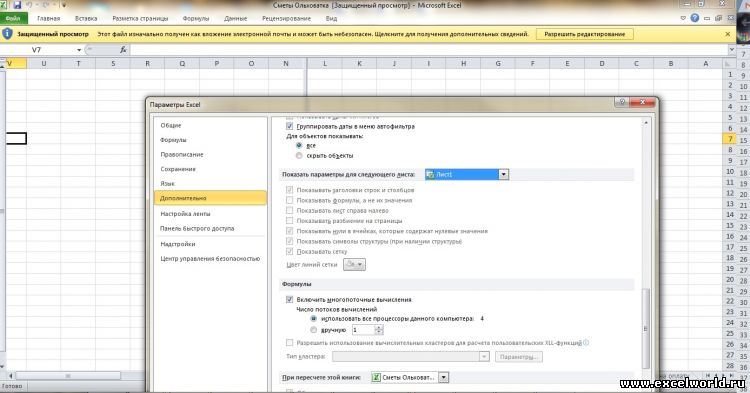
Task: Select radio option все for objects
Action: [x=299, y=145]
